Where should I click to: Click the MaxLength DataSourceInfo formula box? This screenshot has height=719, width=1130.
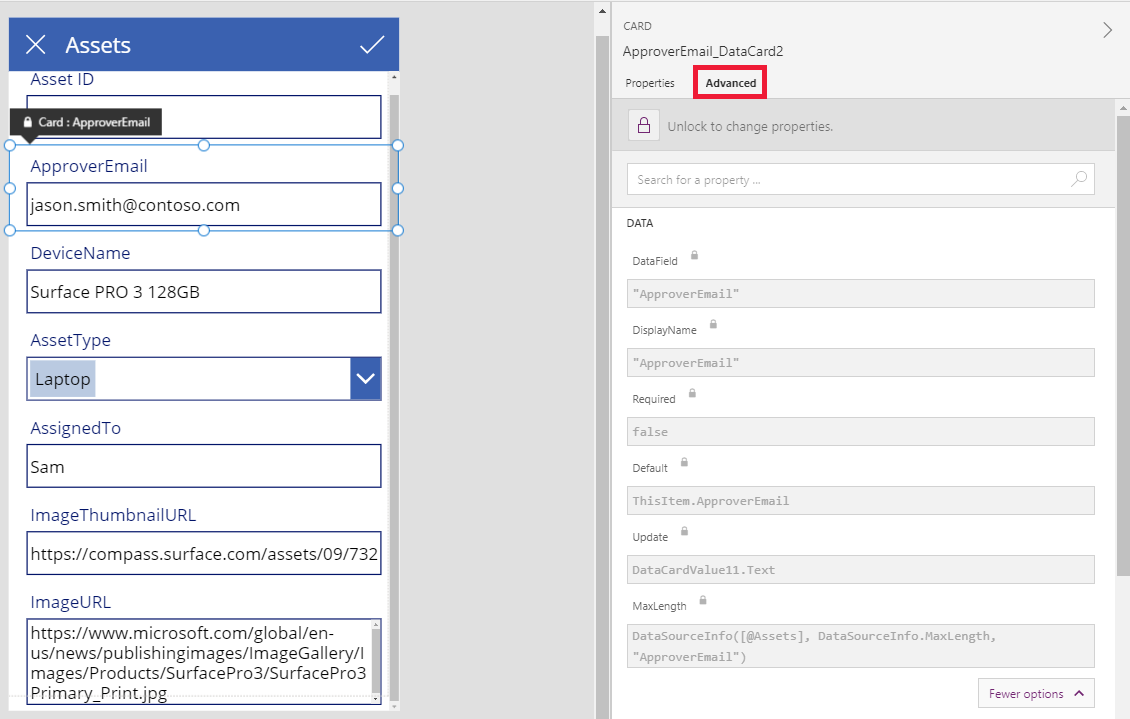point(860,646)
